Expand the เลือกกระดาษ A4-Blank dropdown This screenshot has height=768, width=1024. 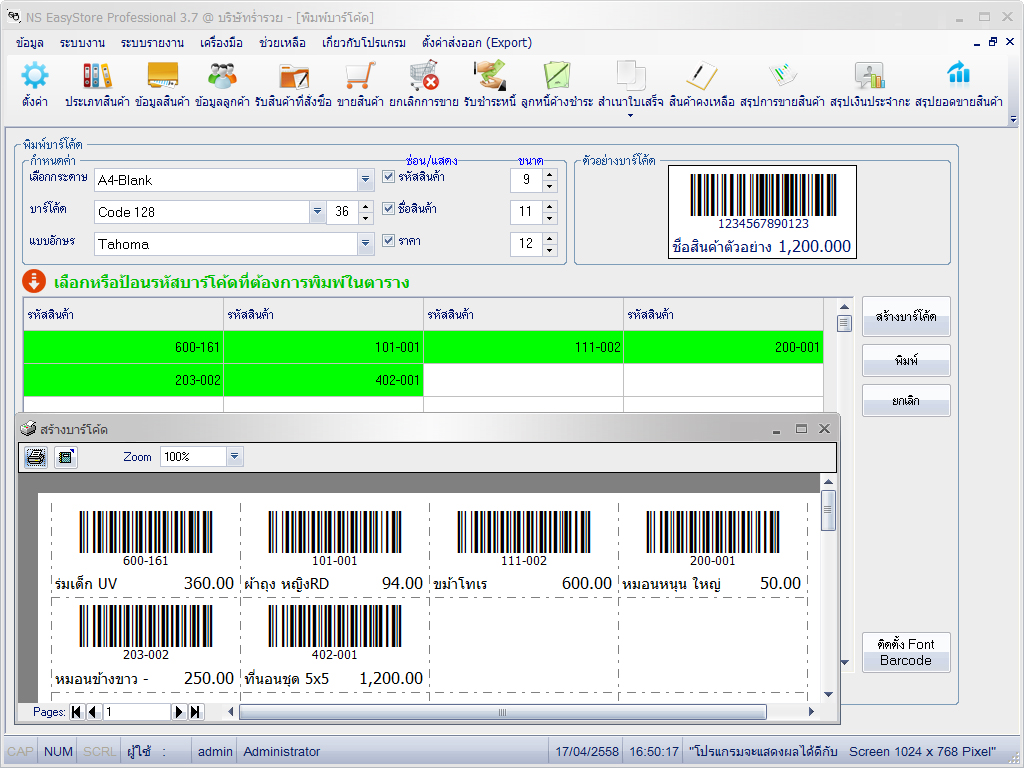click(366, 180)
